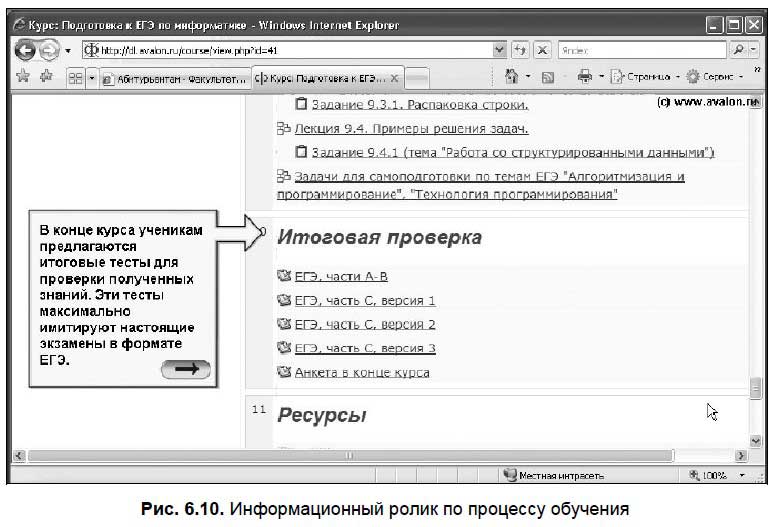776x527 pixels.
Task: Open the search provider dropdown arrow
Action: point(753,49)
